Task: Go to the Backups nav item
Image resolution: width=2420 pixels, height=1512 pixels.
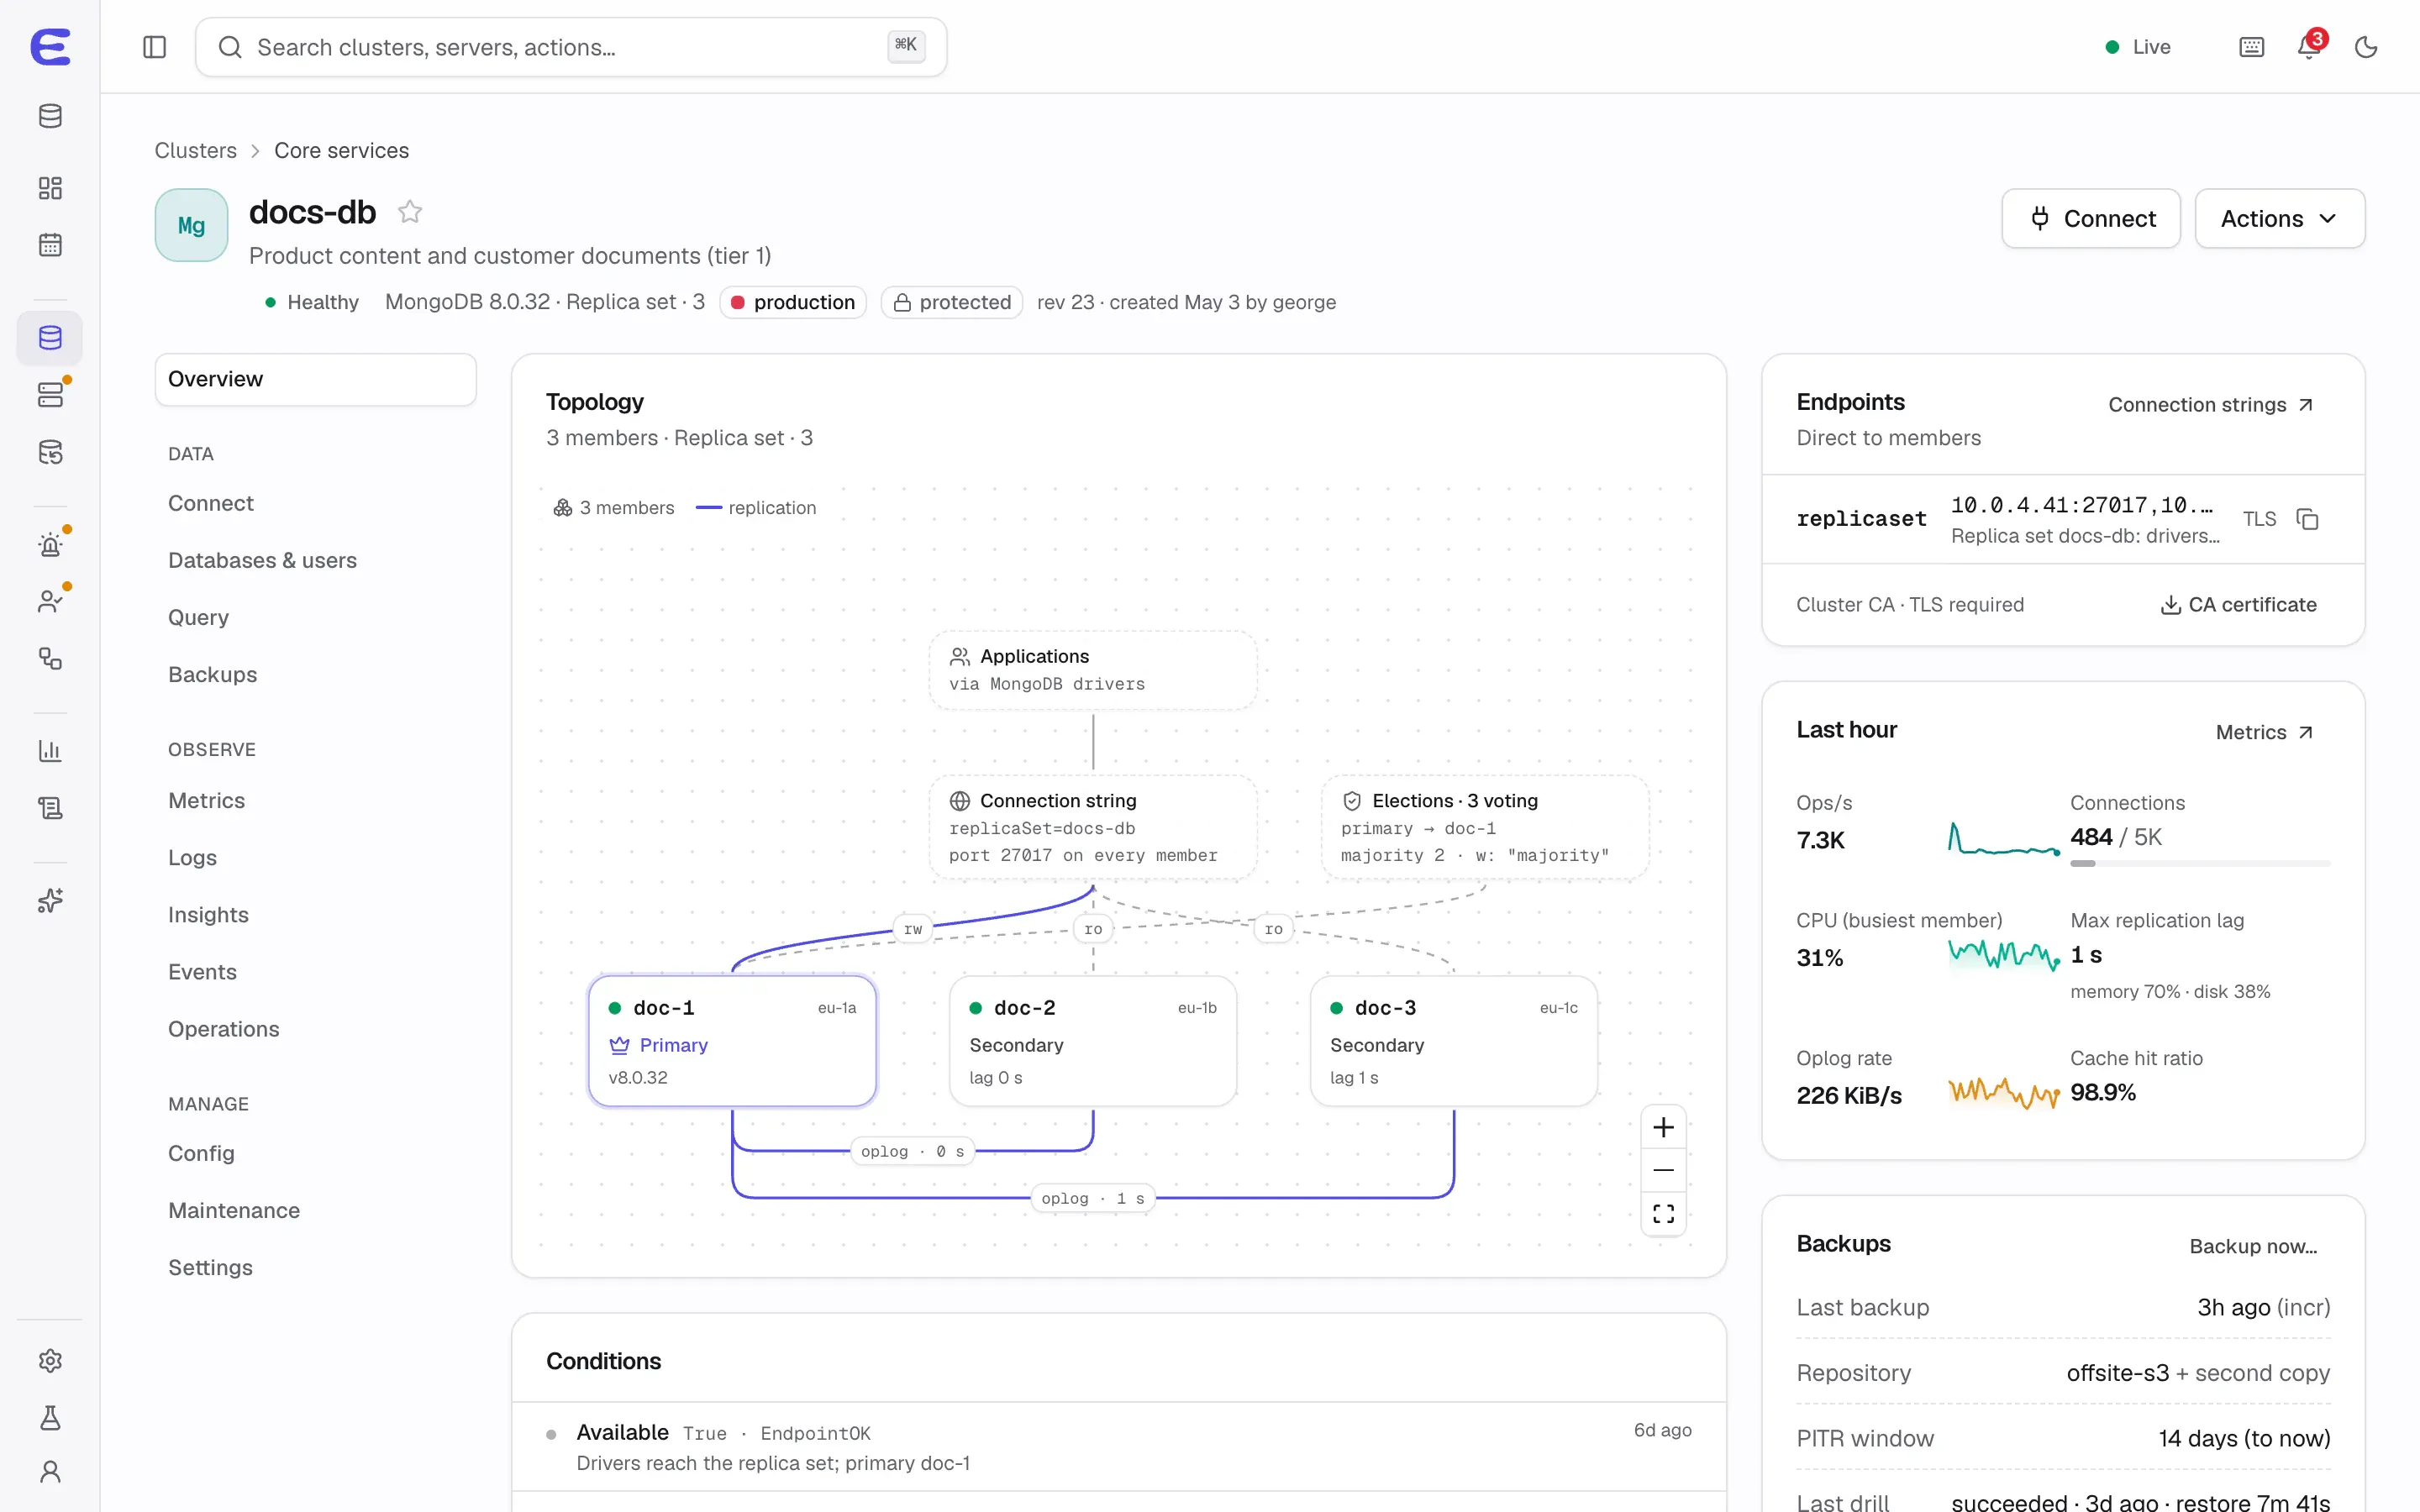Action: coord(212,674)
